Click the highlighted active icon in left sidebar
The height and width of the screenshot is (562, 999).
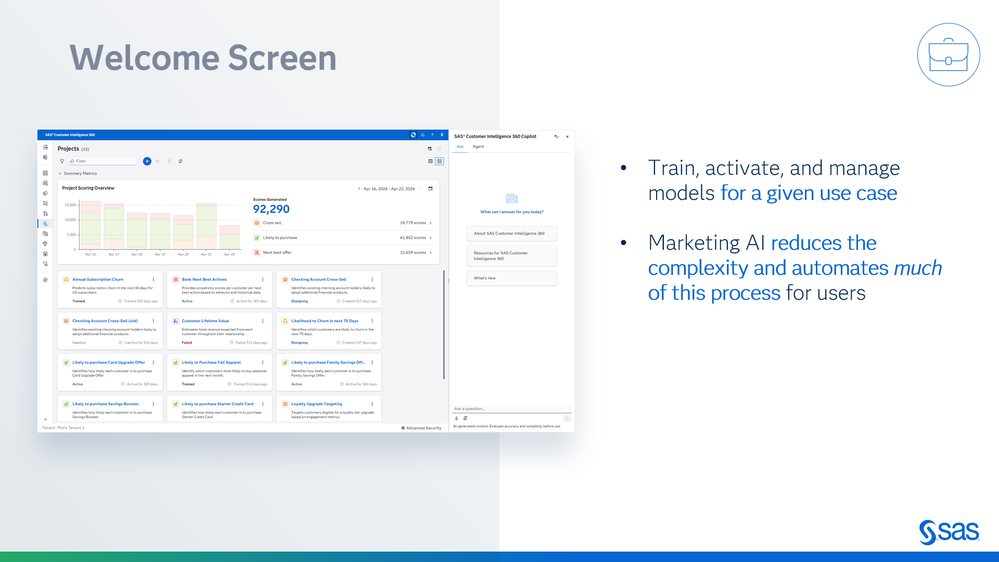tap(45, 224)
